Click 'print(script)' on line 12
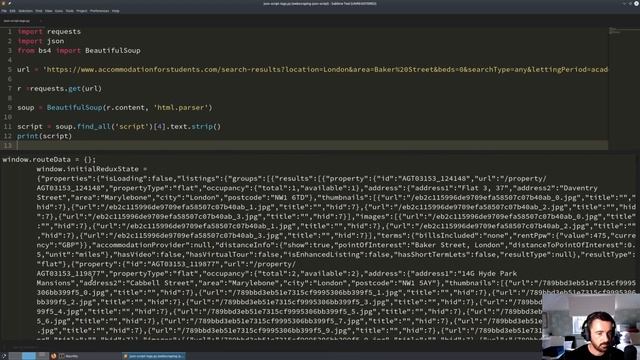Image resolution: width=640 pixels, height=360 pixels. 44,136
